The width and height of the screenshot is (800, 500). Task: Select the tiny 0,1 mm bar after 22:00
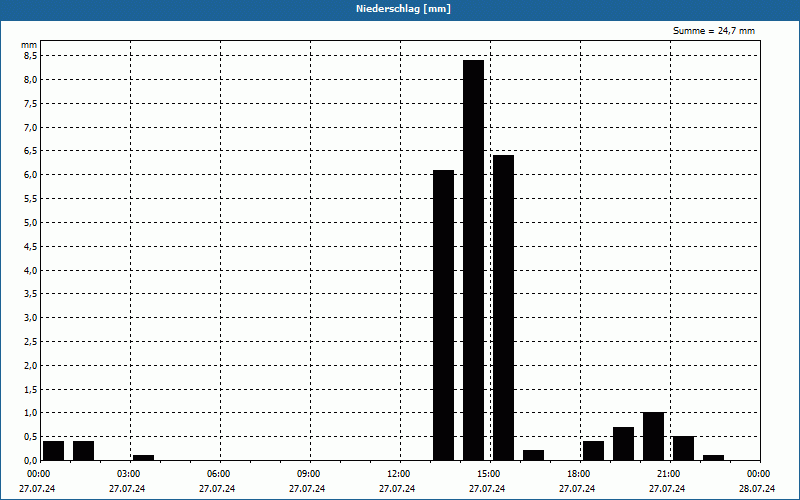[x=713, y=458]
